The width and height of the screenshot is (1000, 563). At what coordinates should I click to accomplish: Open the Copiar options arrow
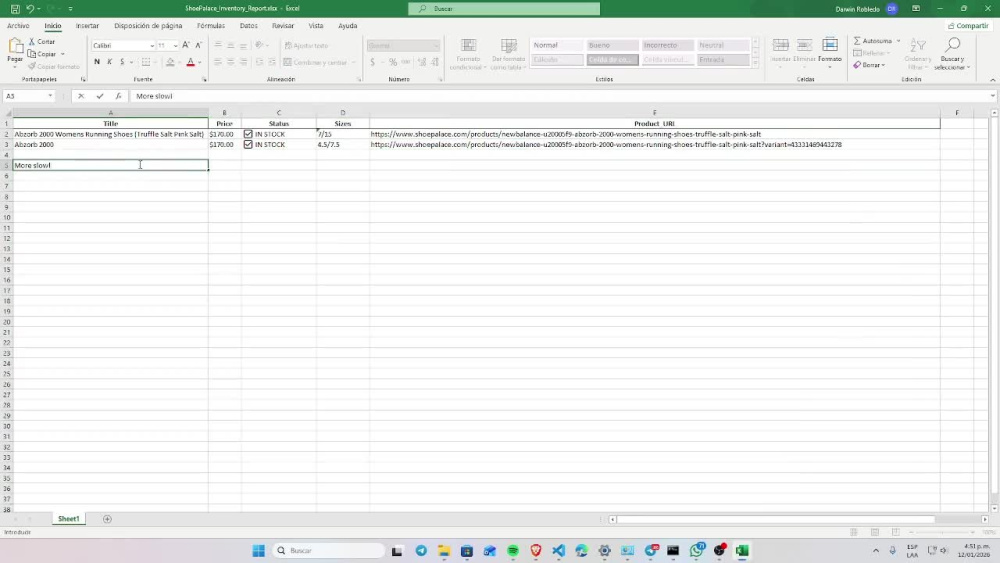62,54
